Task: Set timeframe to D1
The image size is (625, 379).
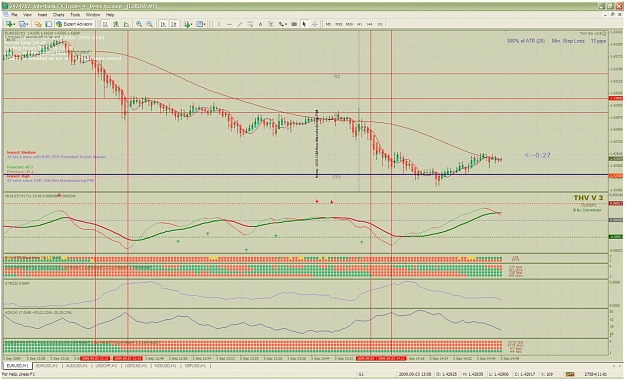Action: pyautogui.click(x=380, y=24)
